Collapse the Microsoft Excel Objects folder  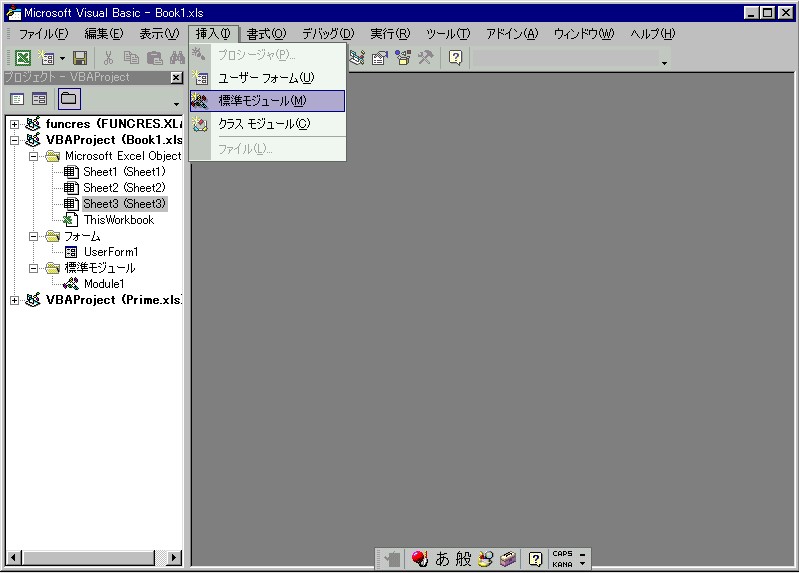click(x=33, y=156)
